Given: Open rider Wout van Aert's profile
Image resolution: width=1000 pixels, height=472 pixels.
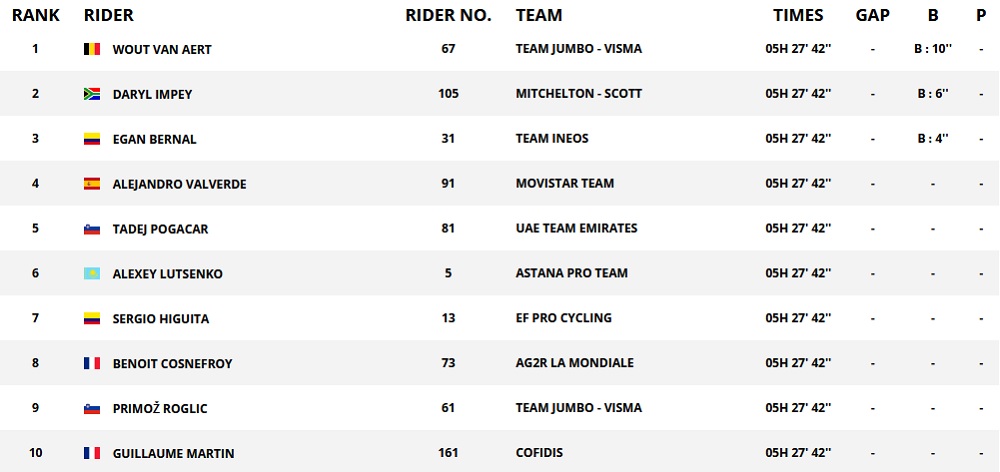Looking at the screenshot, I should coord(162,49).
